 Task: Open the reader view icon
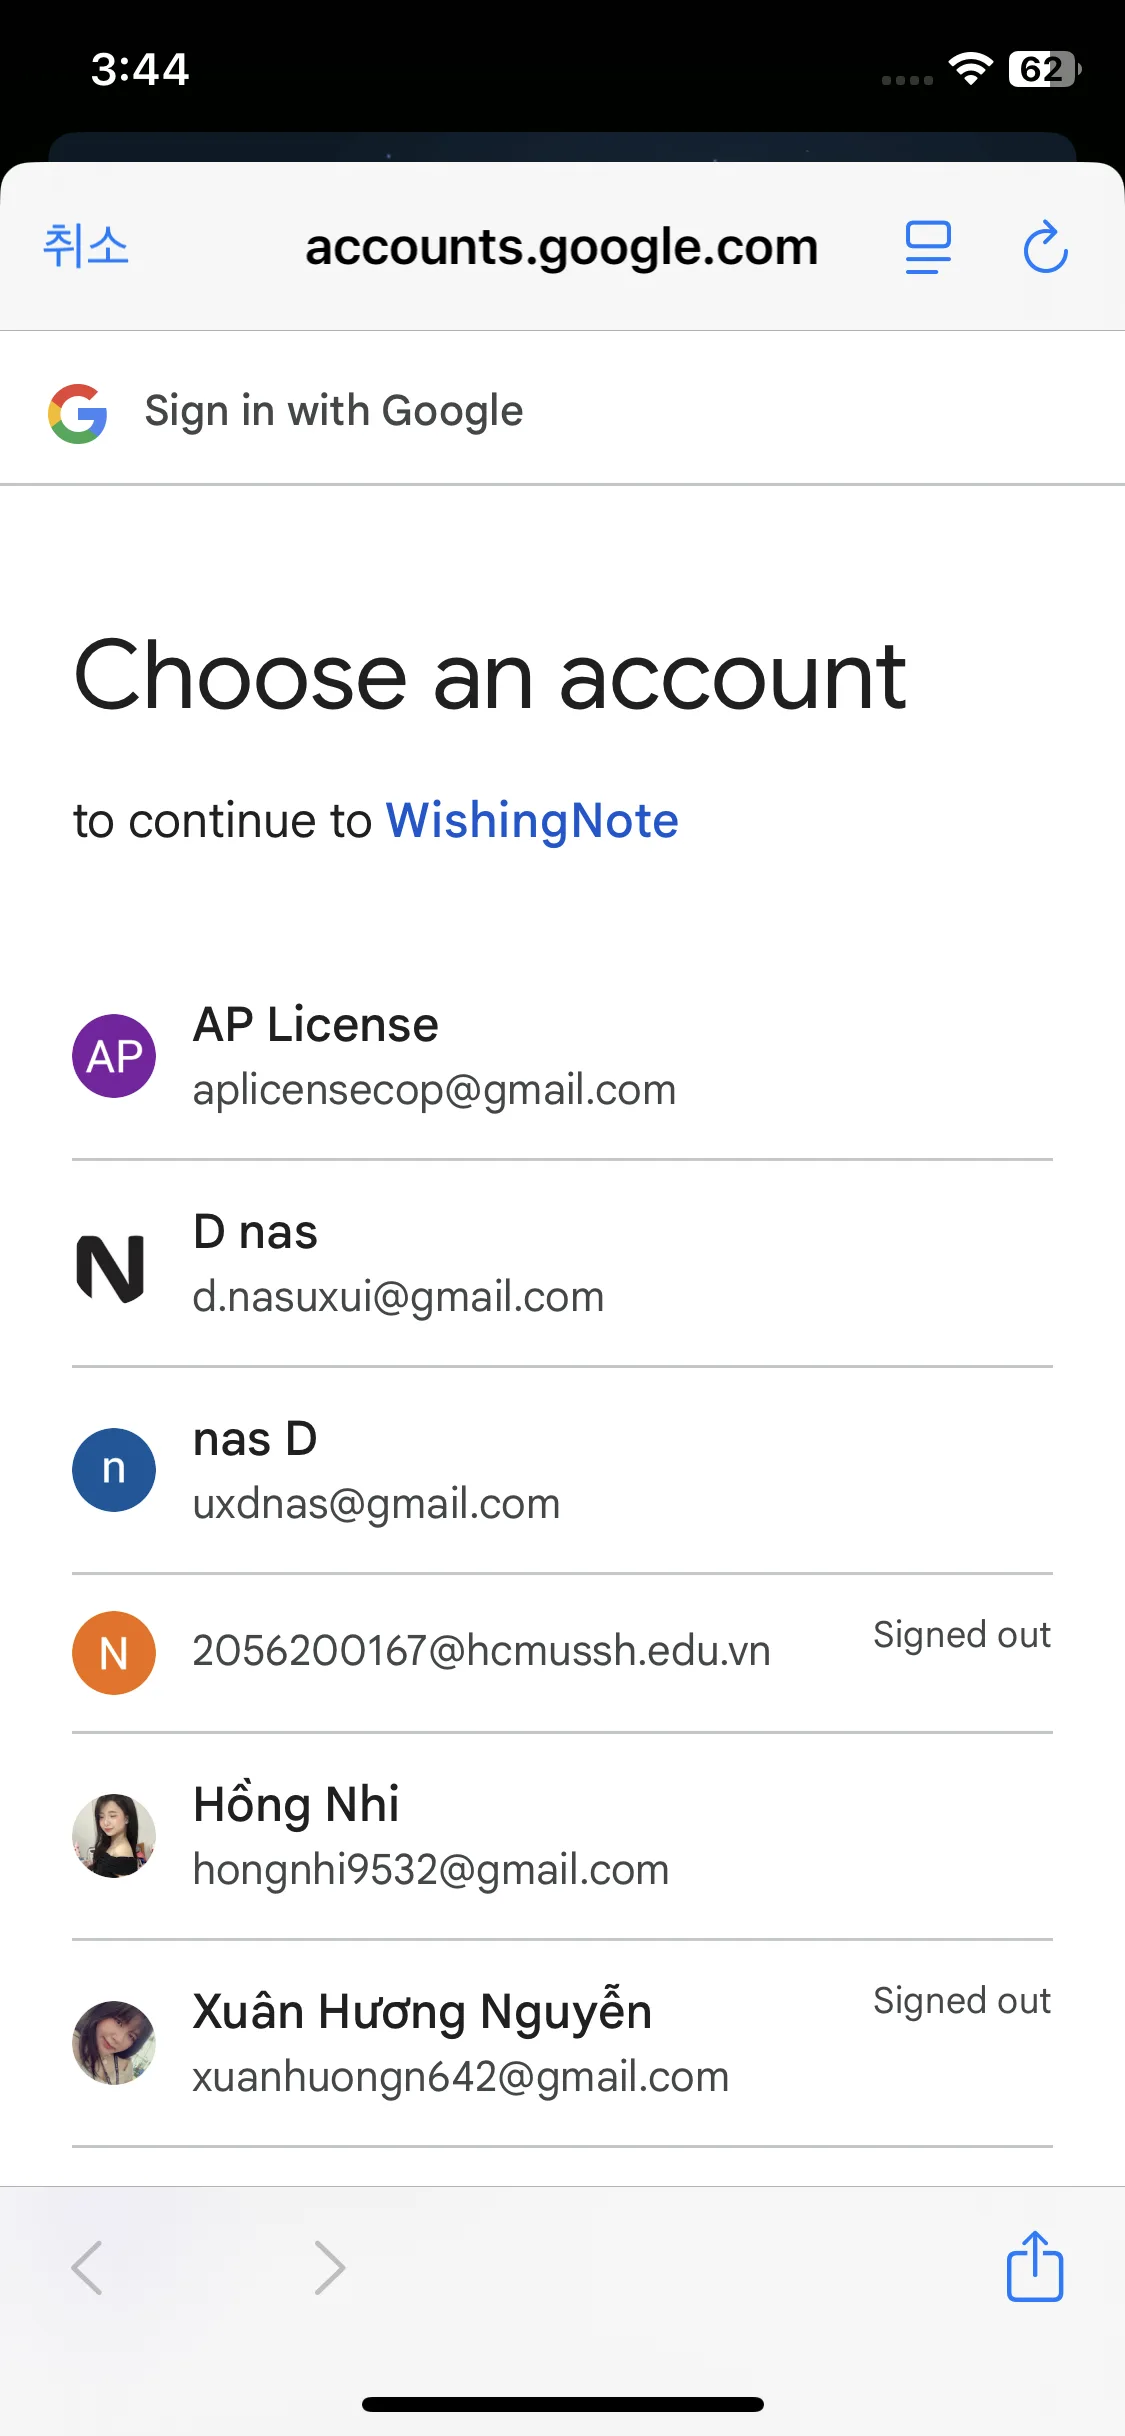928,247
